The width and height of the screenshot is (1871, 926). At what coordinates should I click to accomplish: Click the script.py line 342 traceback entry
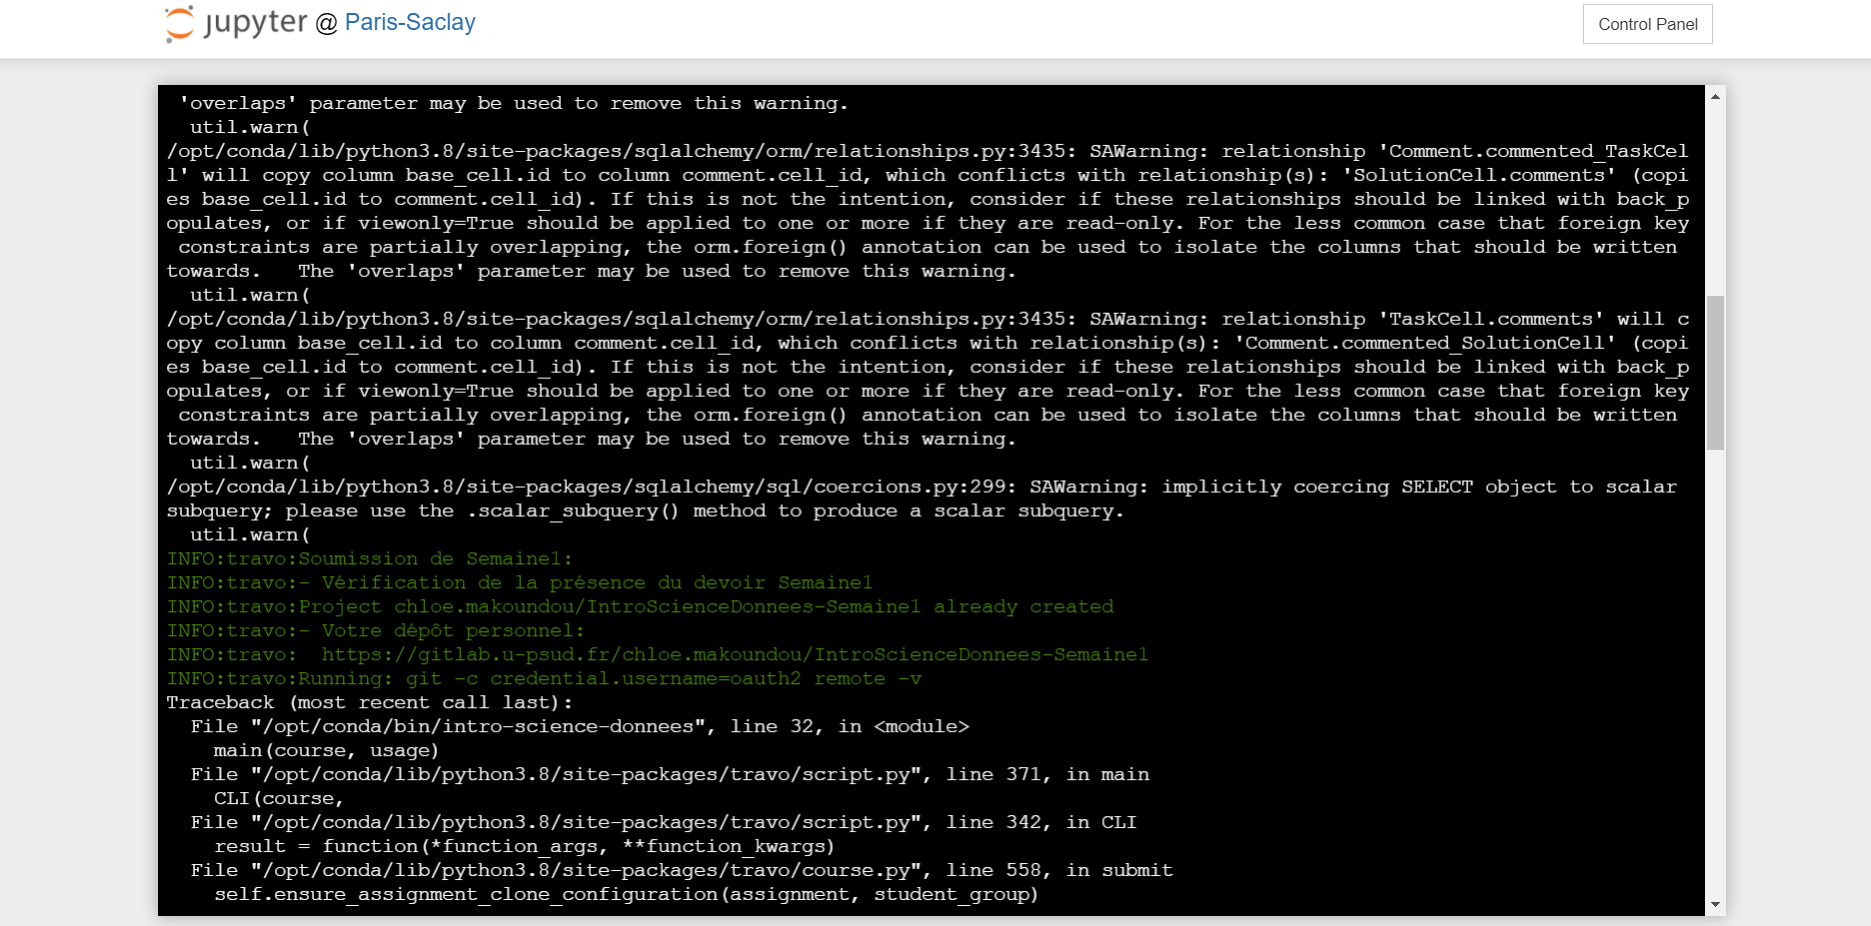coord(664,823)
